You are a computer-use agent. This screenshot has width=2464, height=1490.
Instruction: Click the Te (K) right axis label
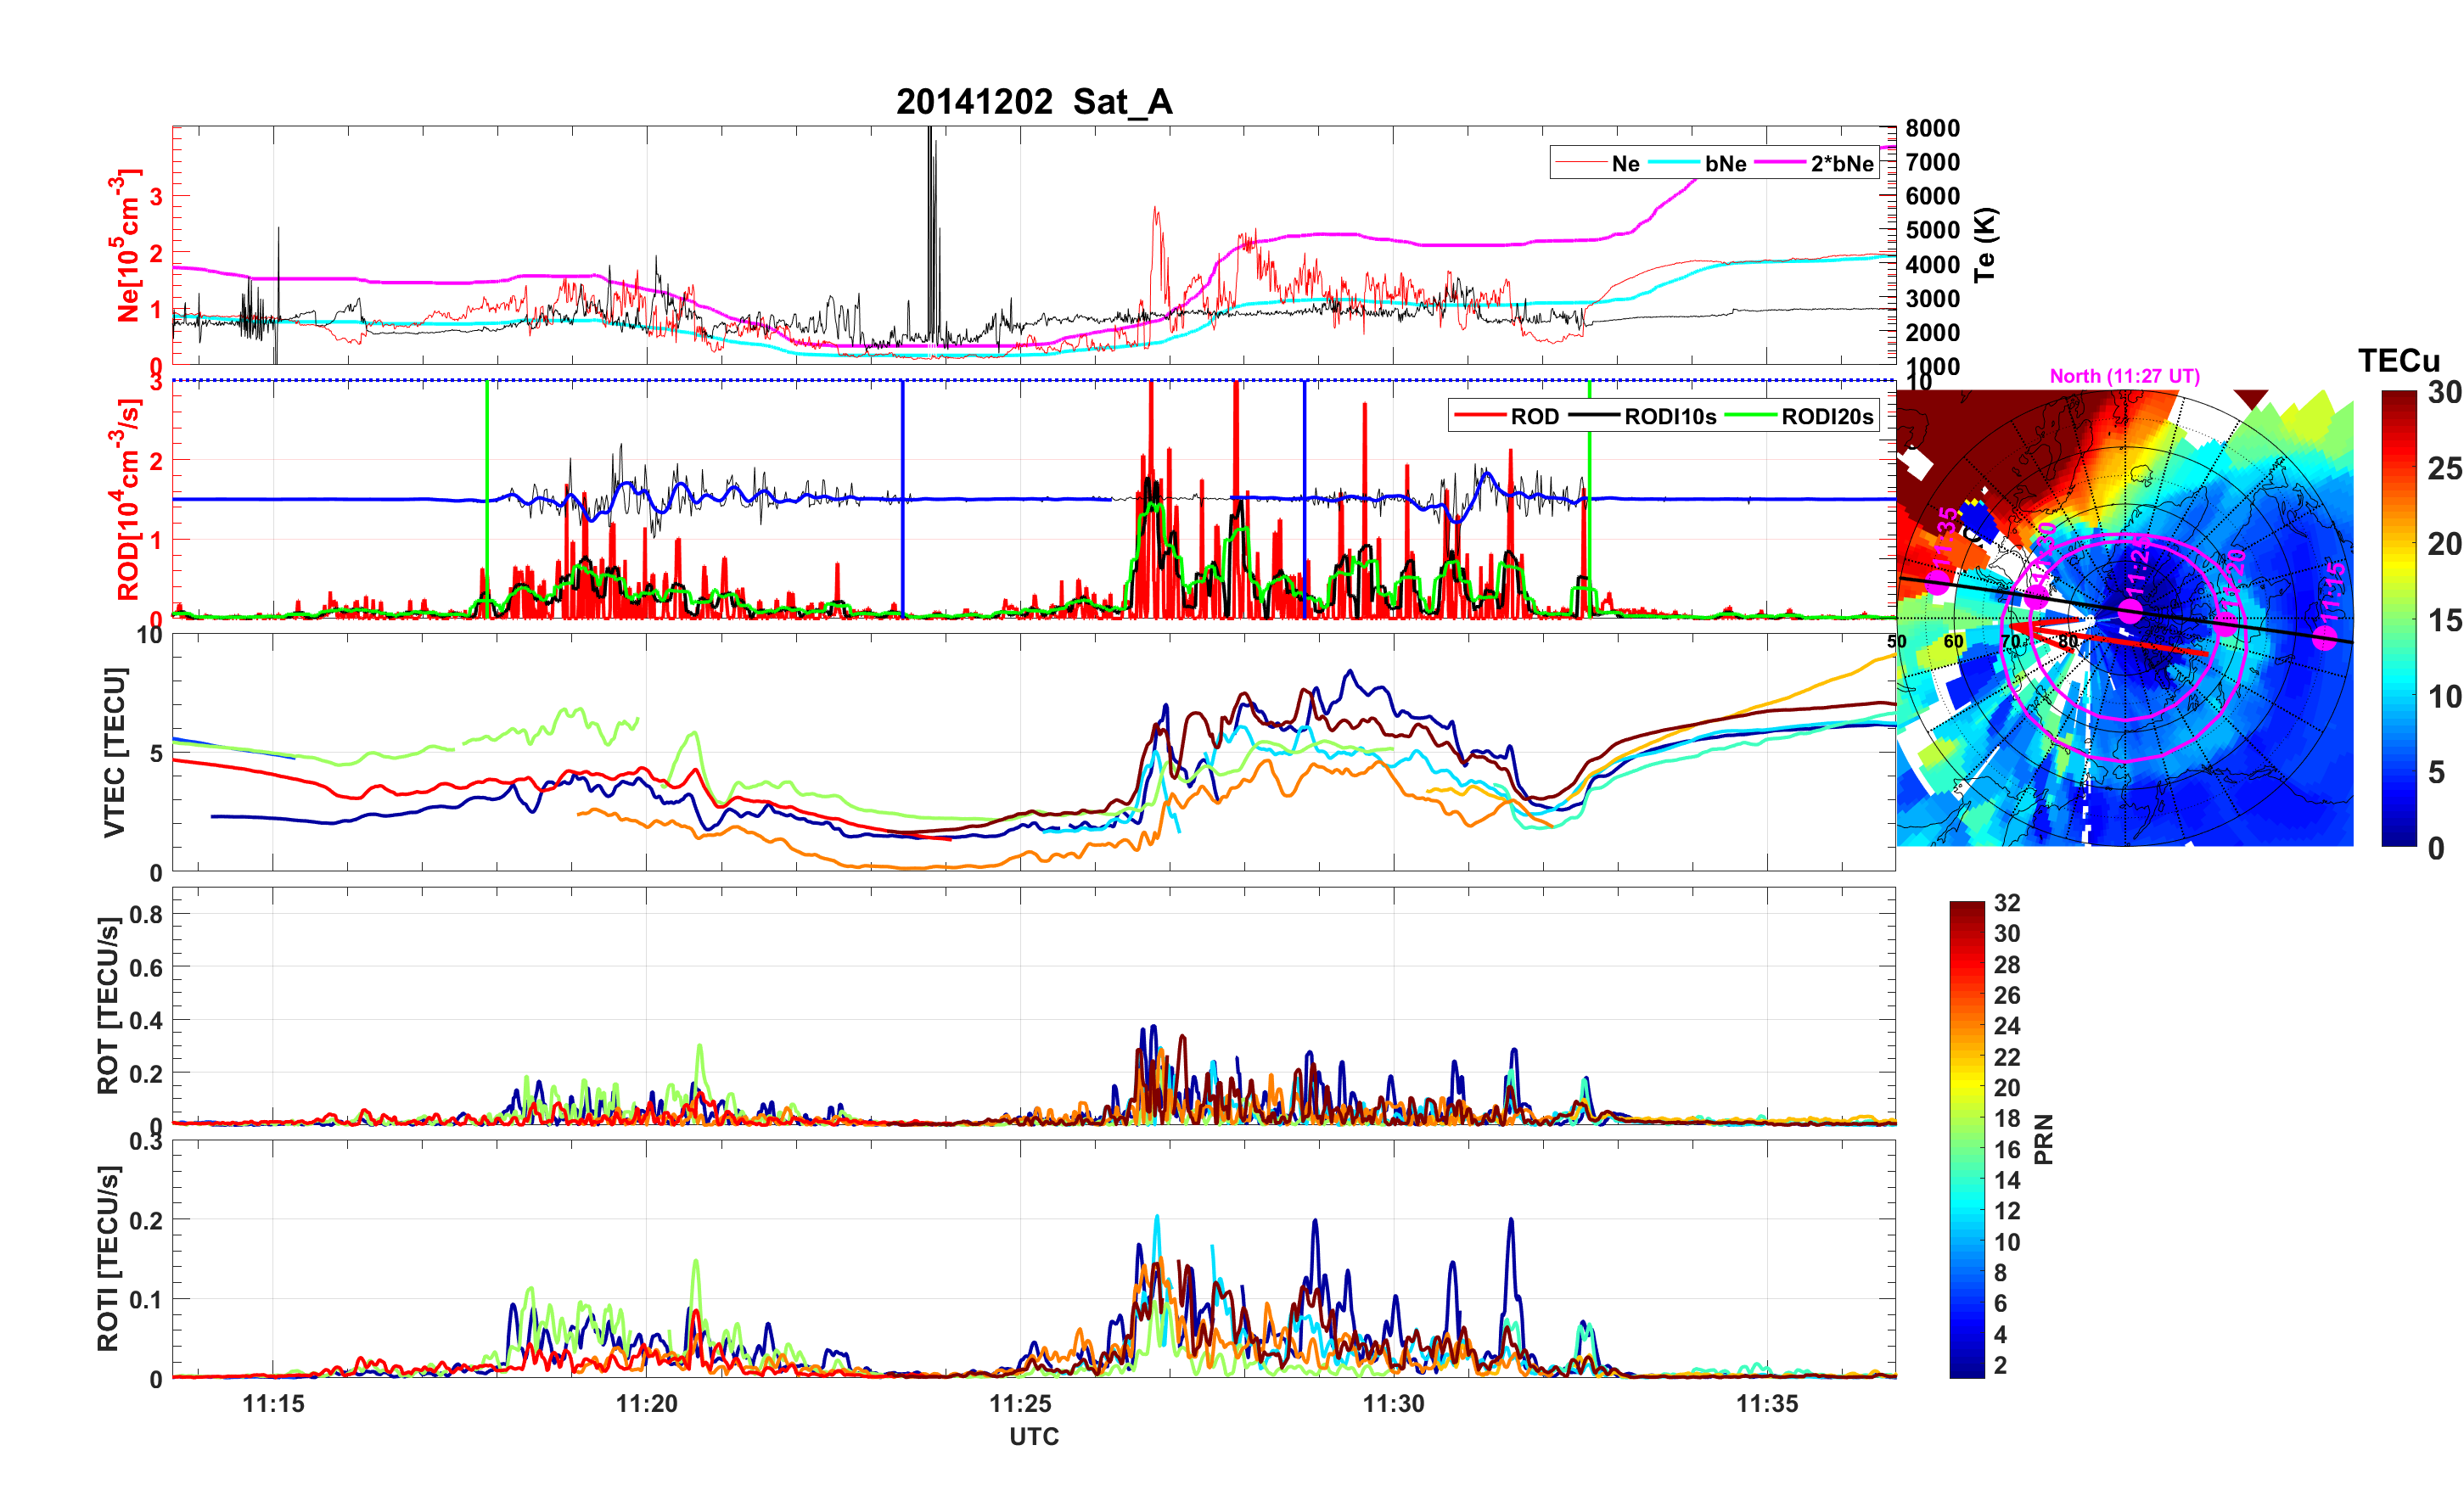pos(1985,245)
